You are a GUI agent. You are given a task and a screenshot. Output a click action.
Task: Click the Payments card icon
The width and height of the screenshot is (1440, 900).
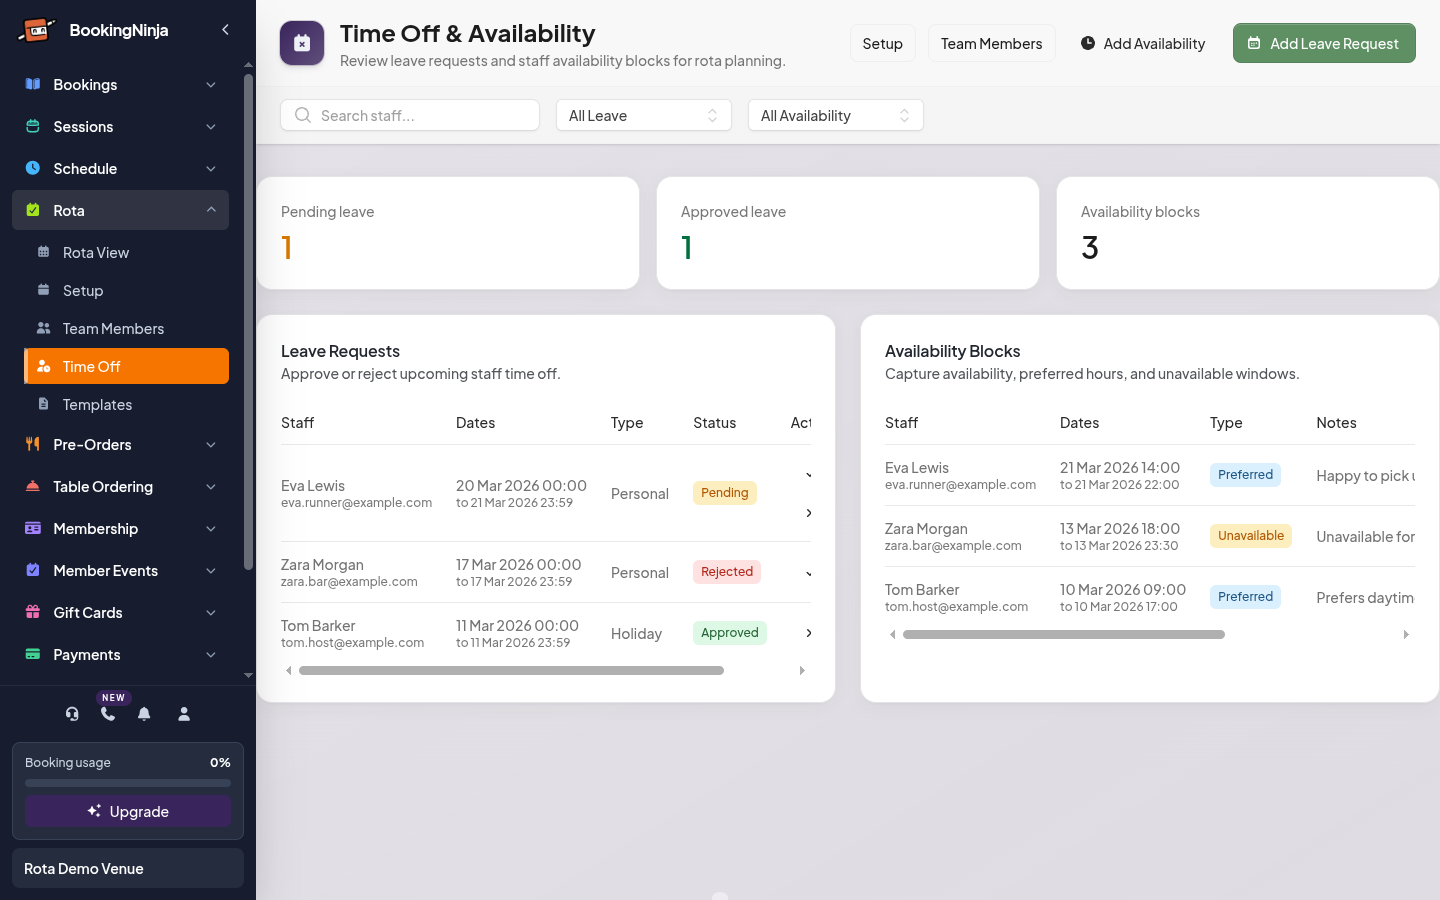pos(33,654)
